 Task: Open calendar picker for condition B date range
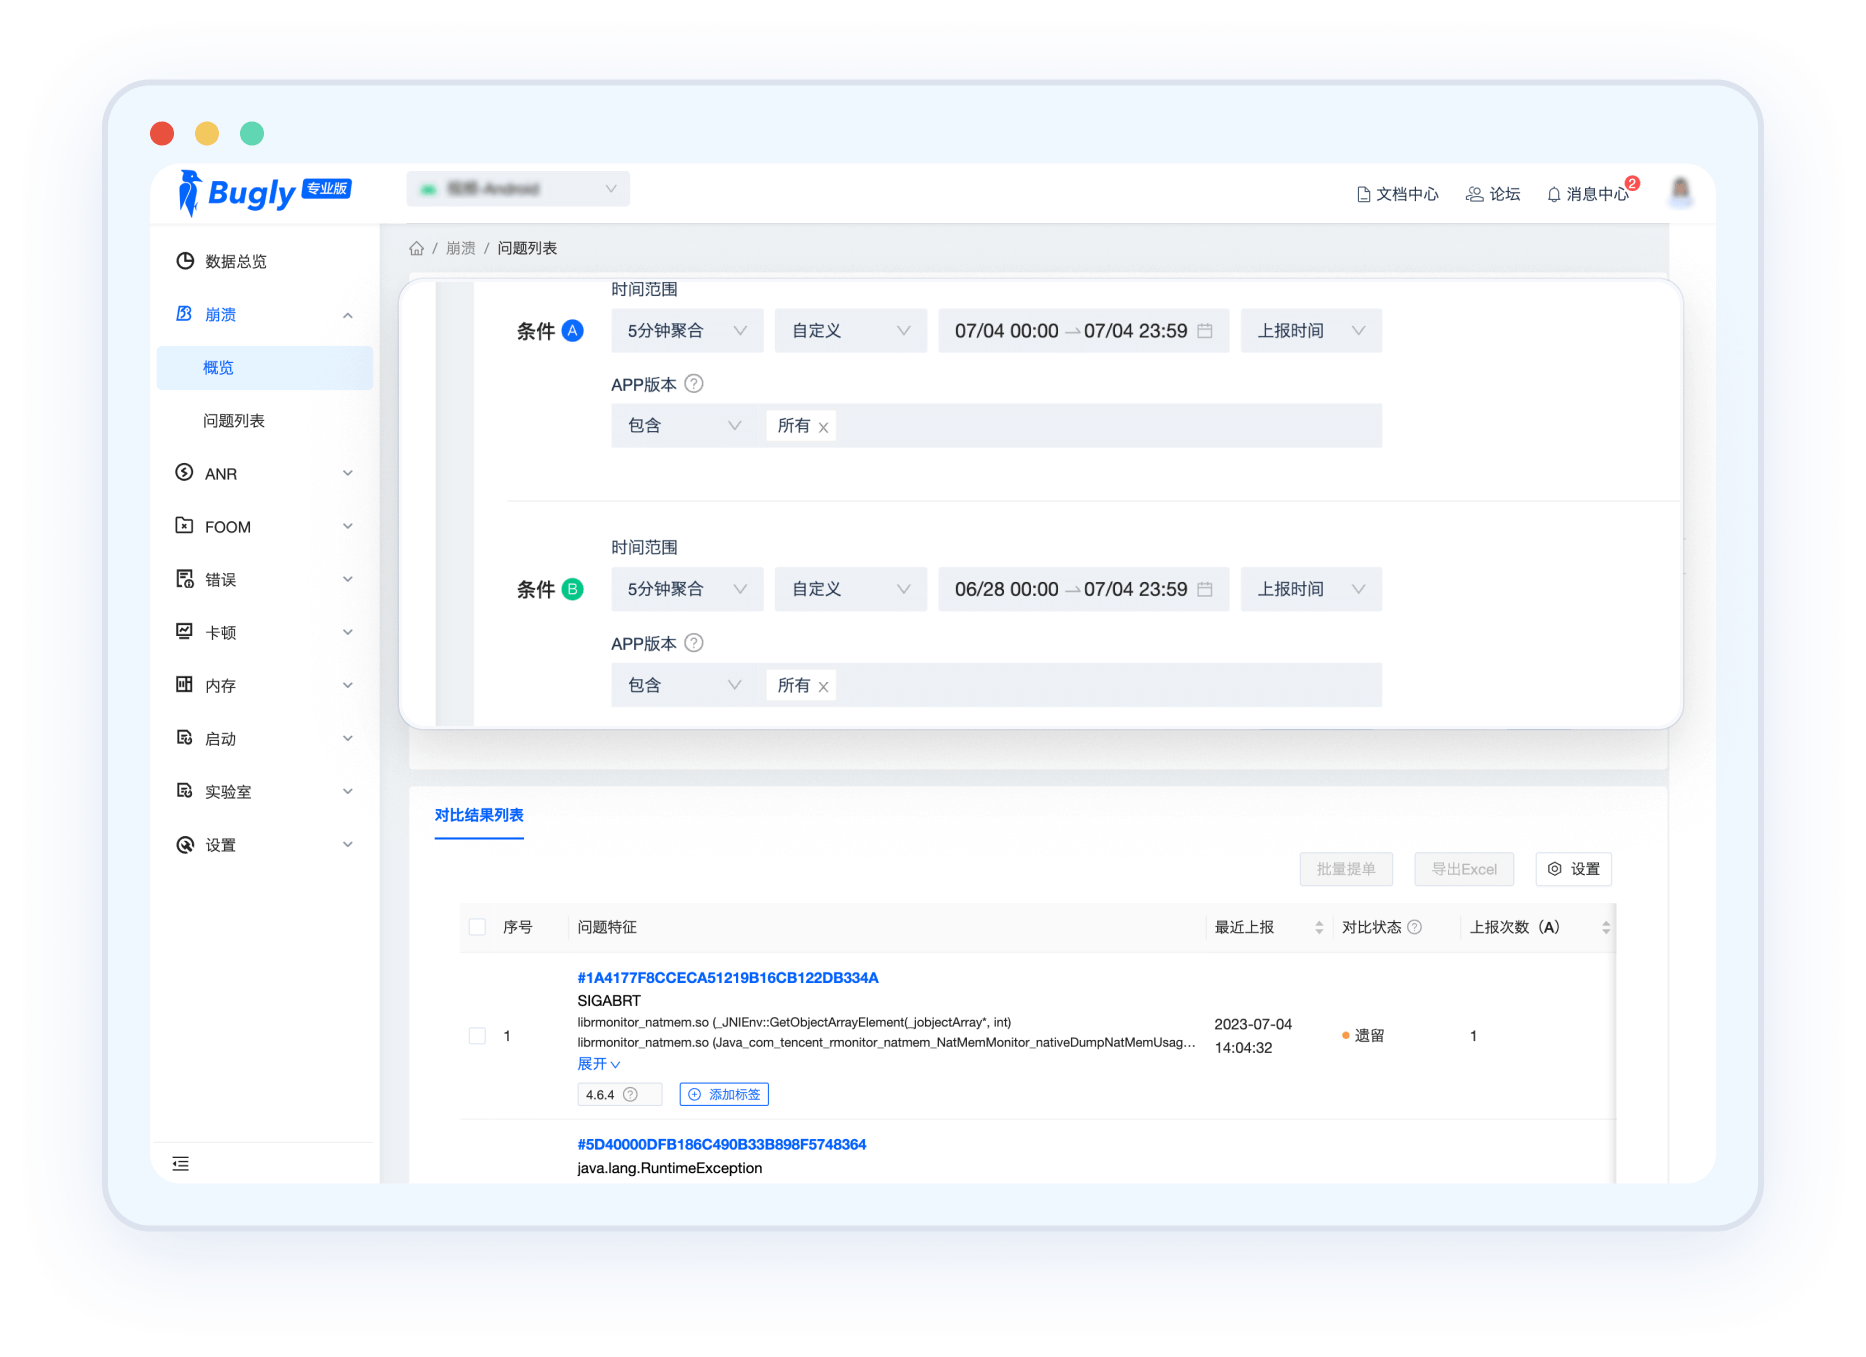(x=1205, y=590)
